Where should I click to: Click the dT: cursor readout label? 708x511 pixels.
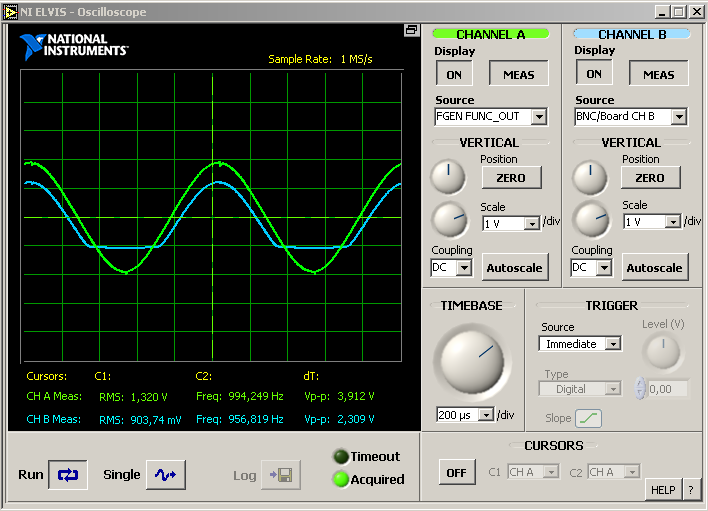[311, 376]
